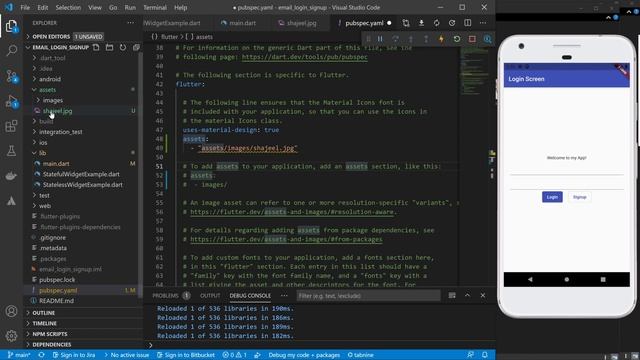Open Explorer views and more actions

(x=131, y=23)
